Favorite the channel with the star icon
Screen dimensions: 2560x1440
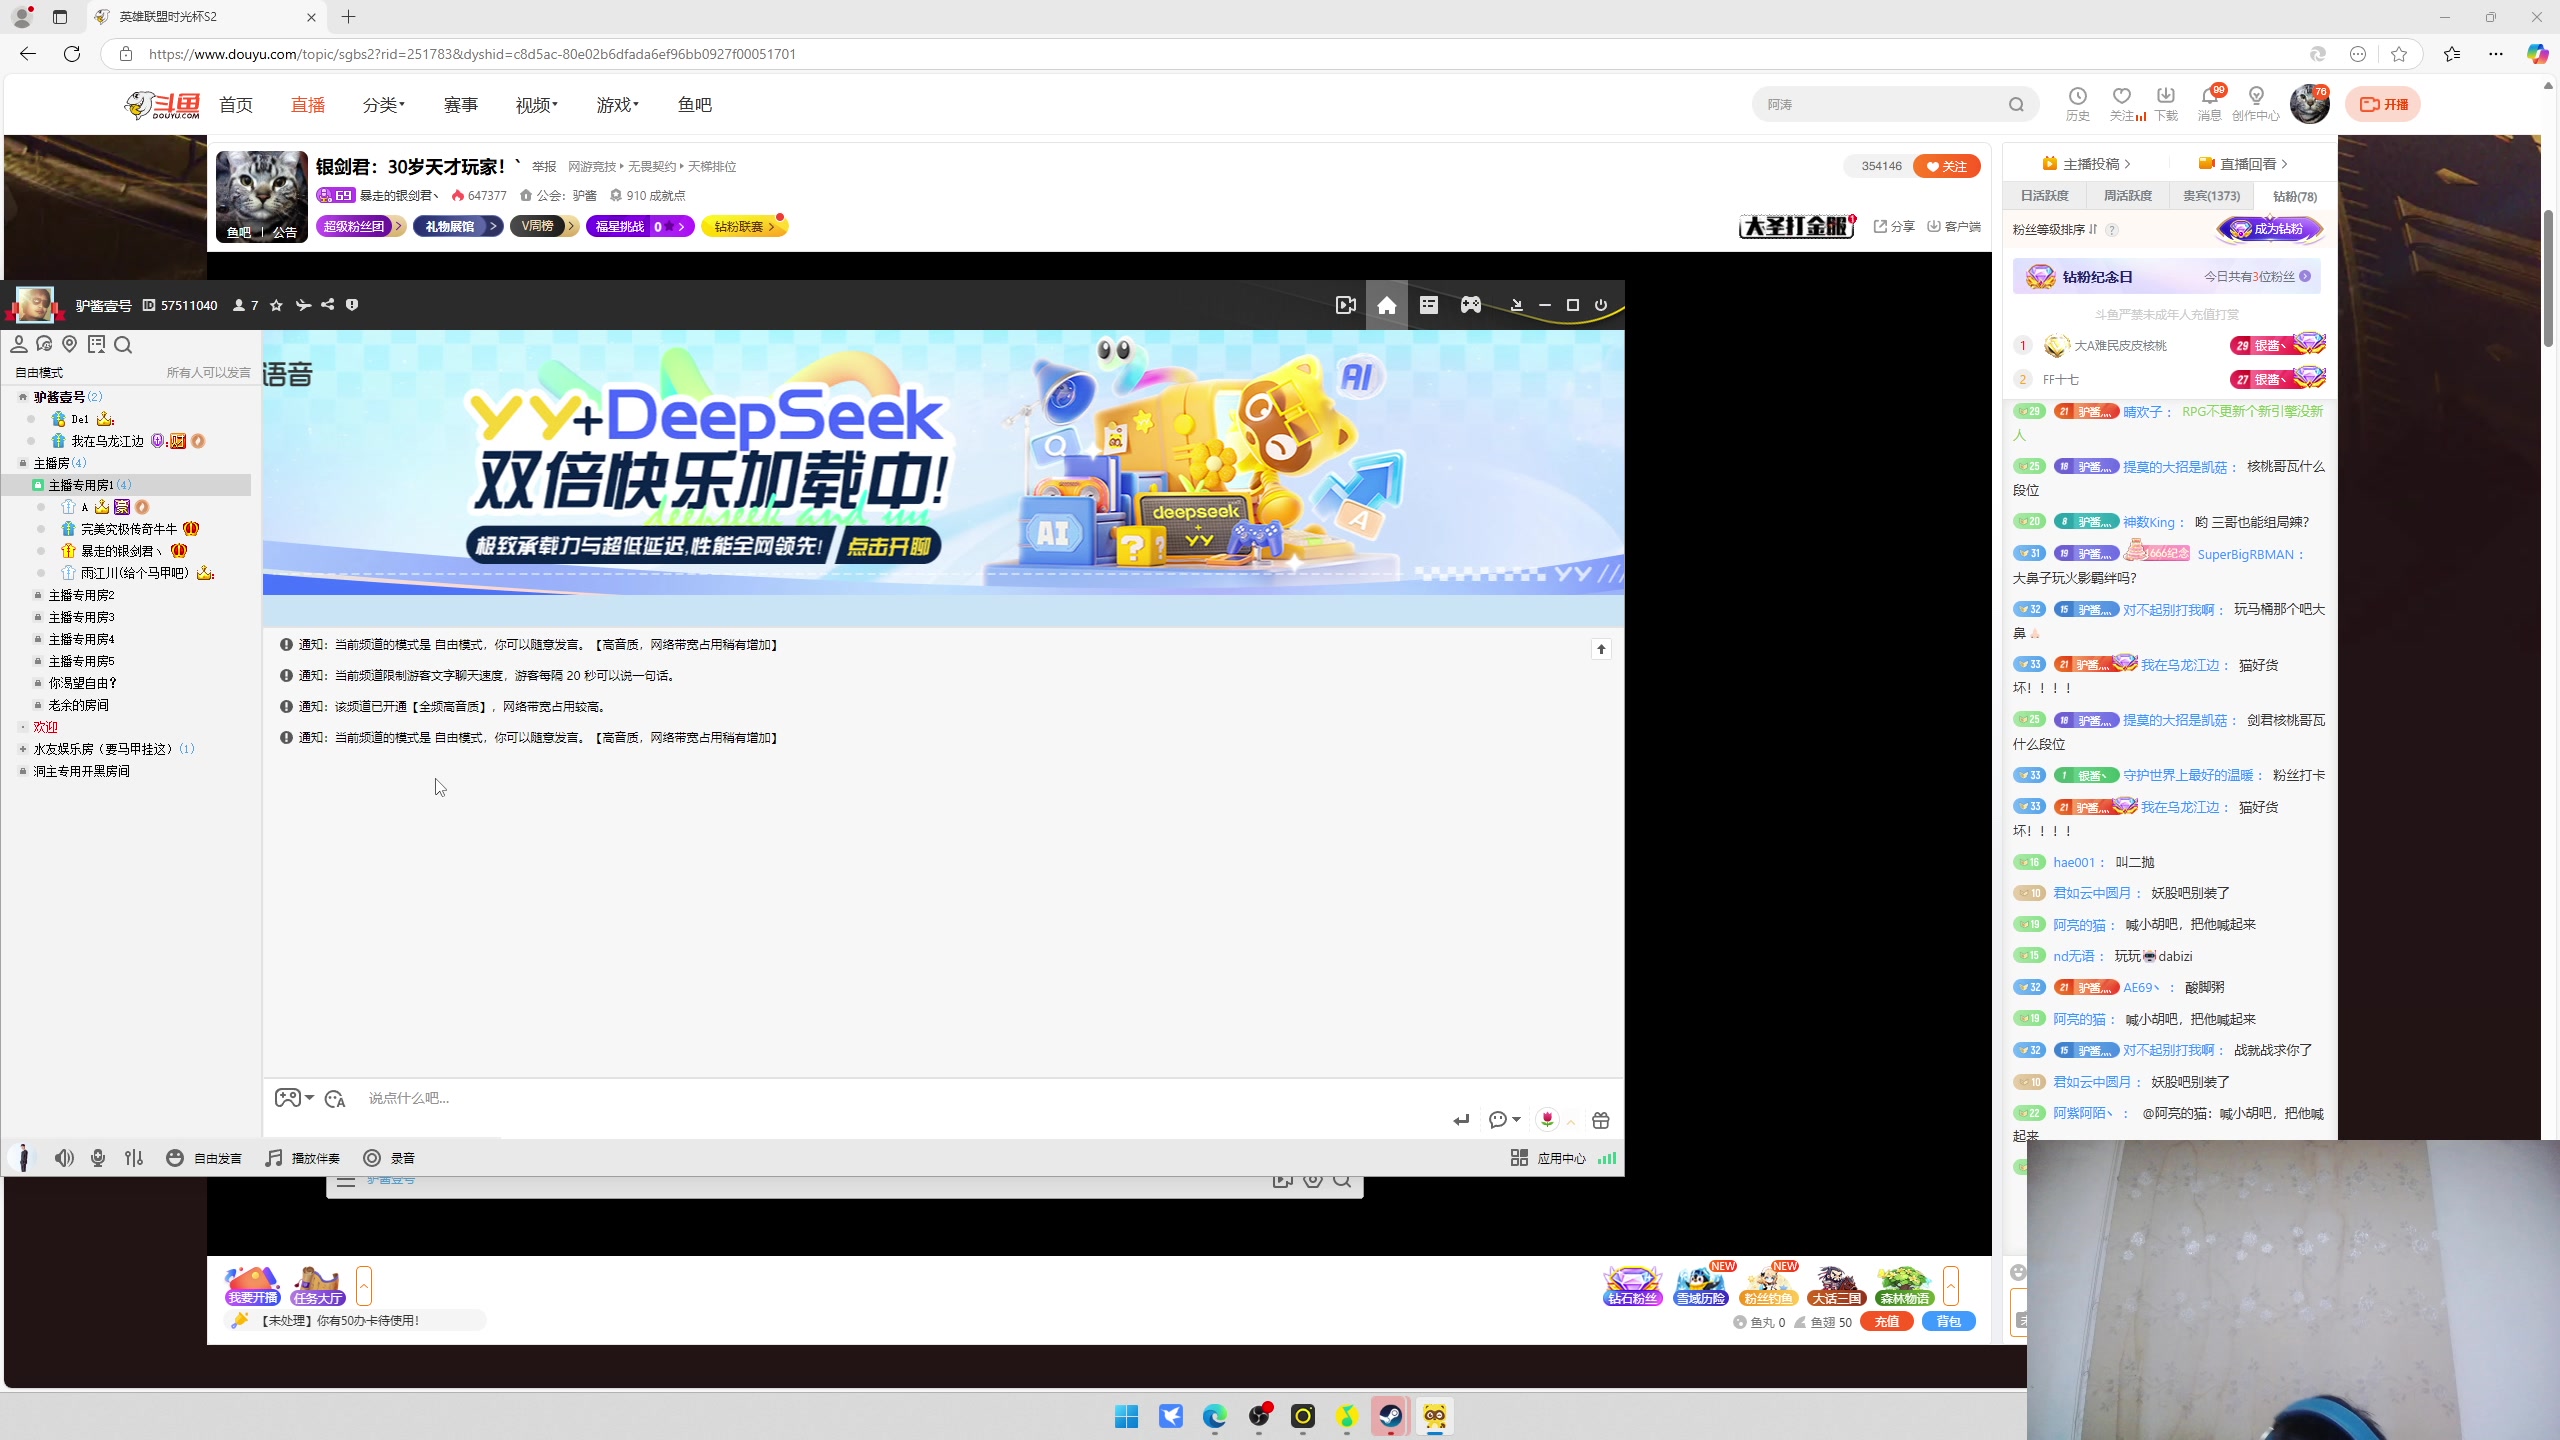[x=277, y=305]
